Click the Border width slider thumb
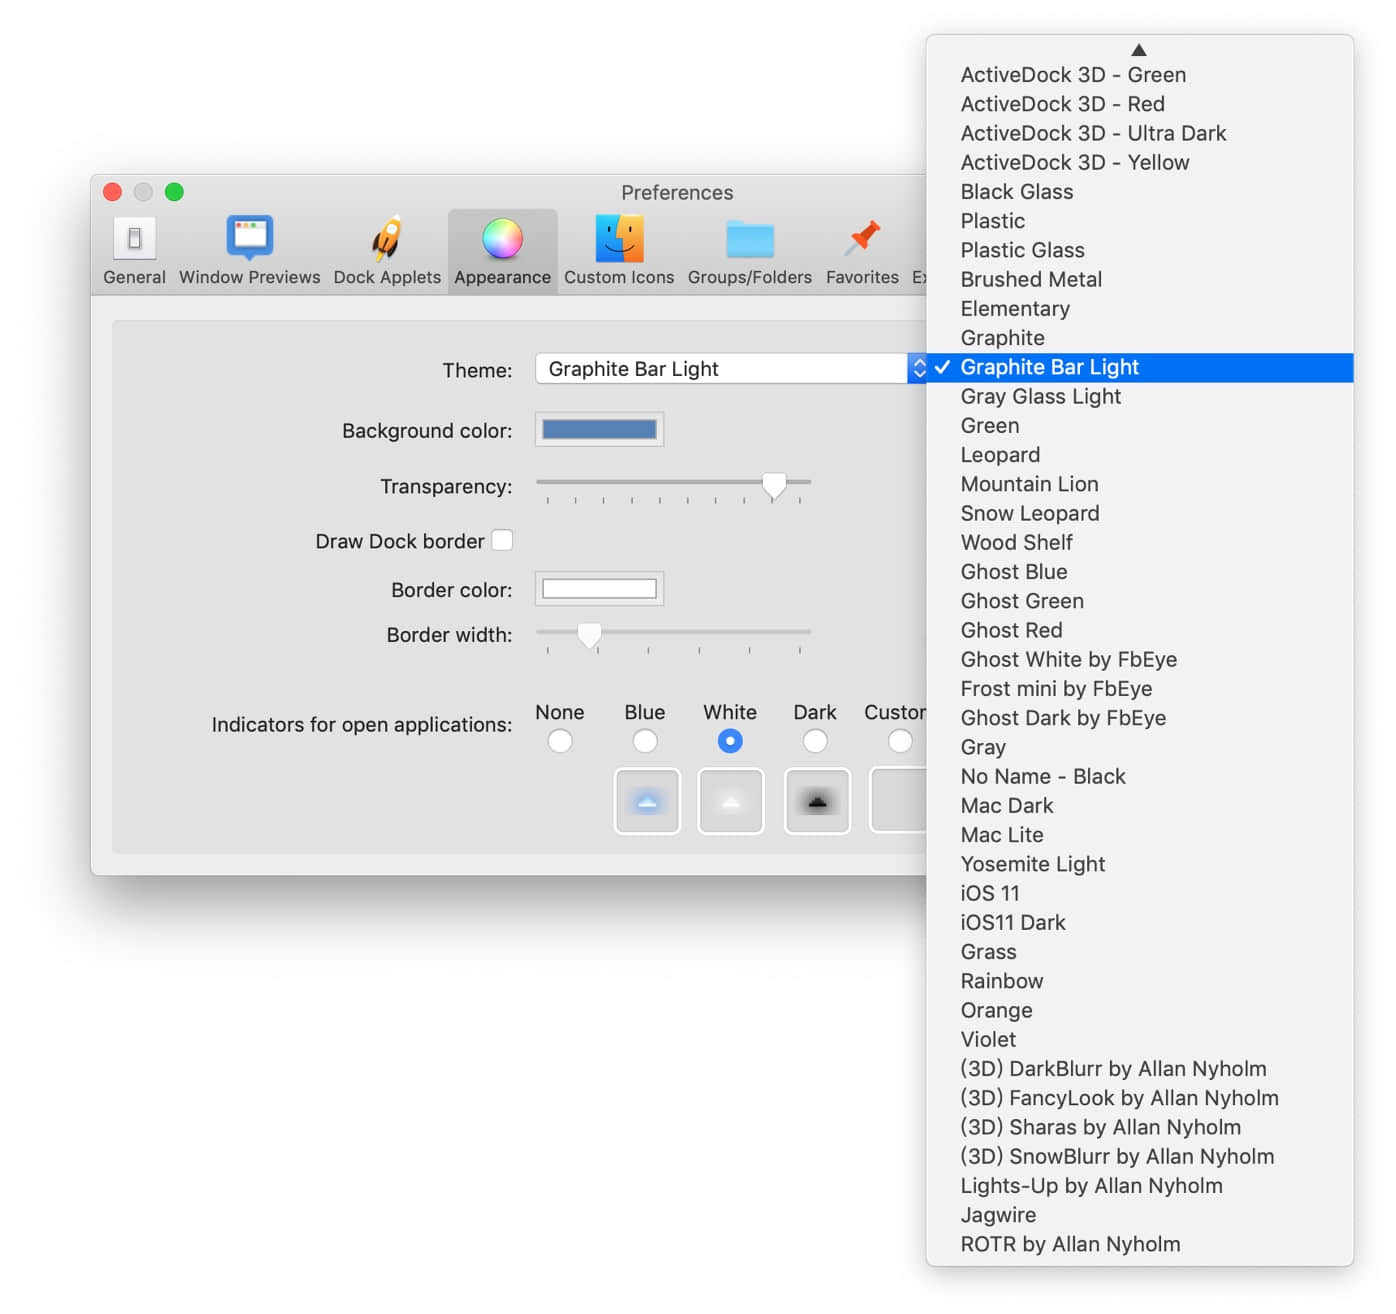 pos(590,635)
